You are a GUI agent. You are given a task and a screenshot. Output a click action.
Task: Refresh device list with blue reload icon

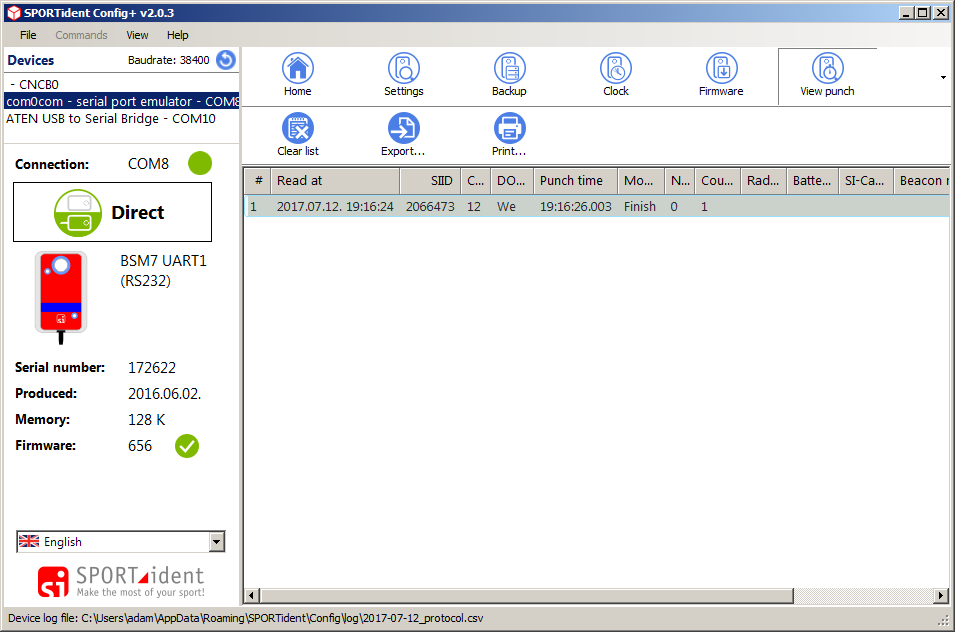point(226,60)
